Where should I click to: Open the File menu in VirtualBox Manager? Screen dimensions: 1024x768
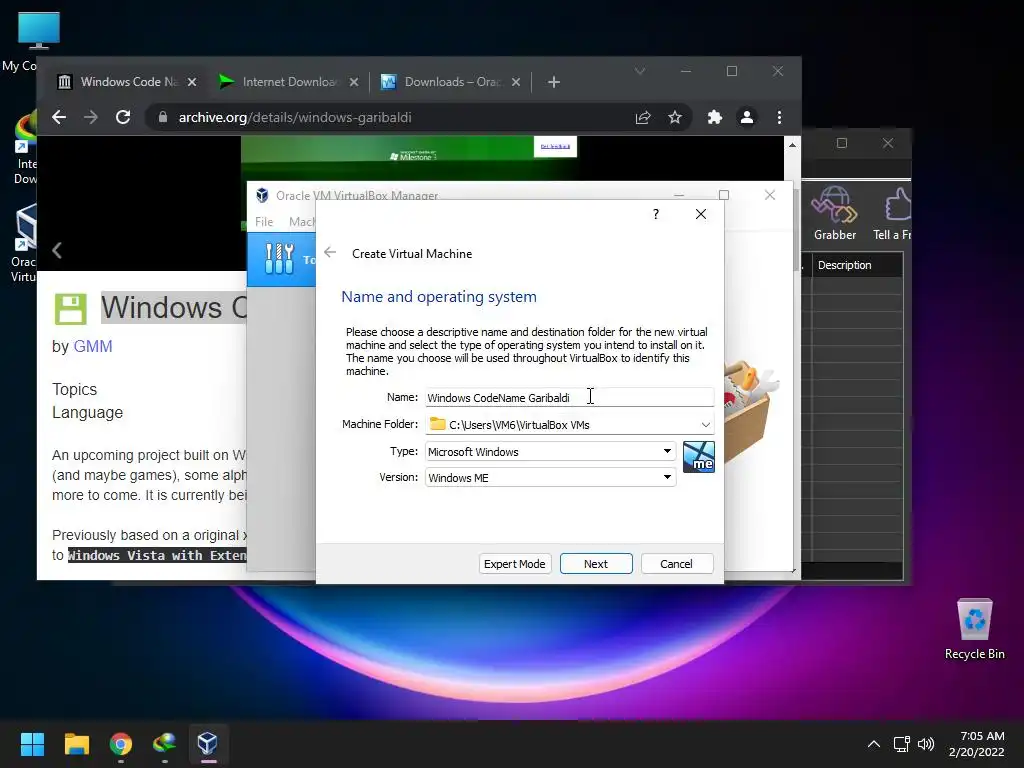pyautogui.click(x=264, y=222)
